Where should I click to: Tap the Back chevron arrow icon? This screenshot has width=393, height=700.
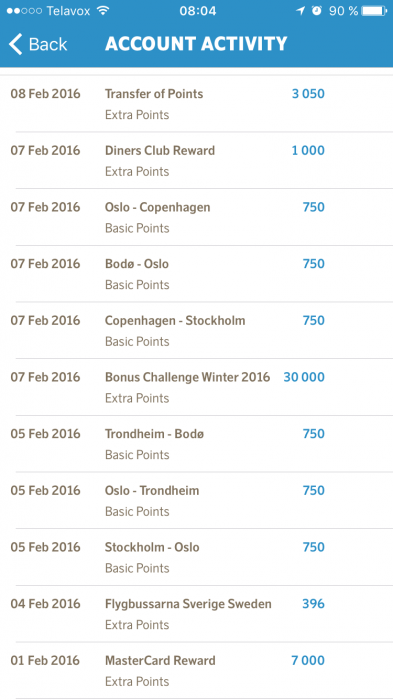point(15,44)
